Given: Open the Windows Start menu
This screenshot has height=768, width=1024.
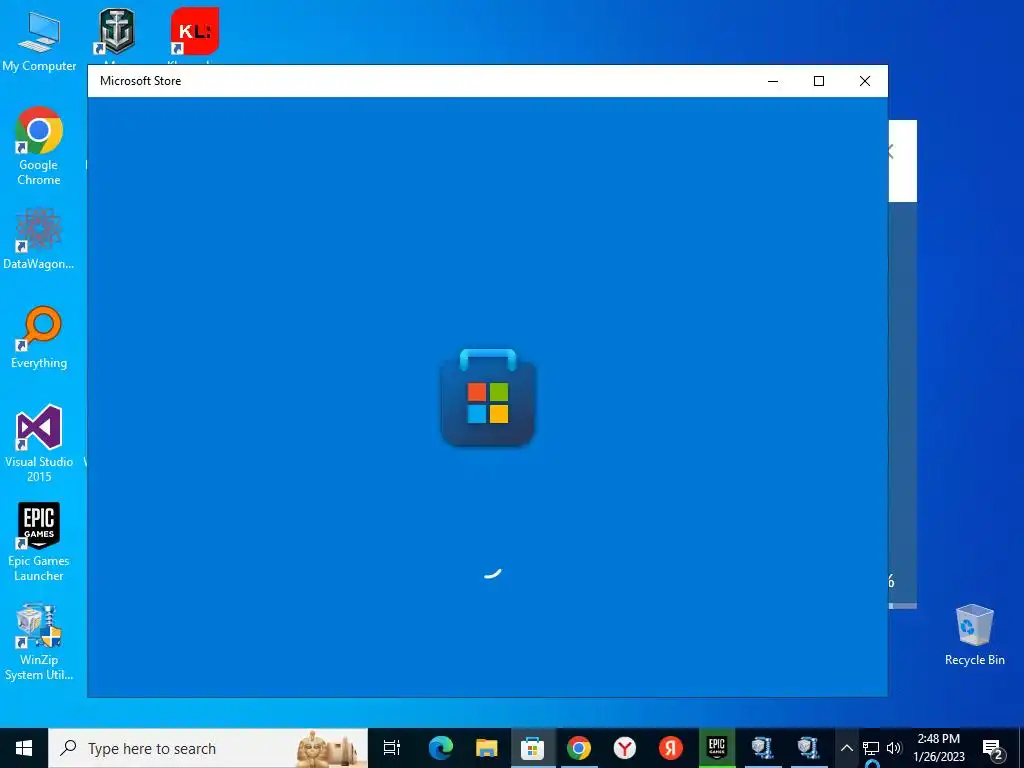Looking at the screenshot, I should pos(24,748).
